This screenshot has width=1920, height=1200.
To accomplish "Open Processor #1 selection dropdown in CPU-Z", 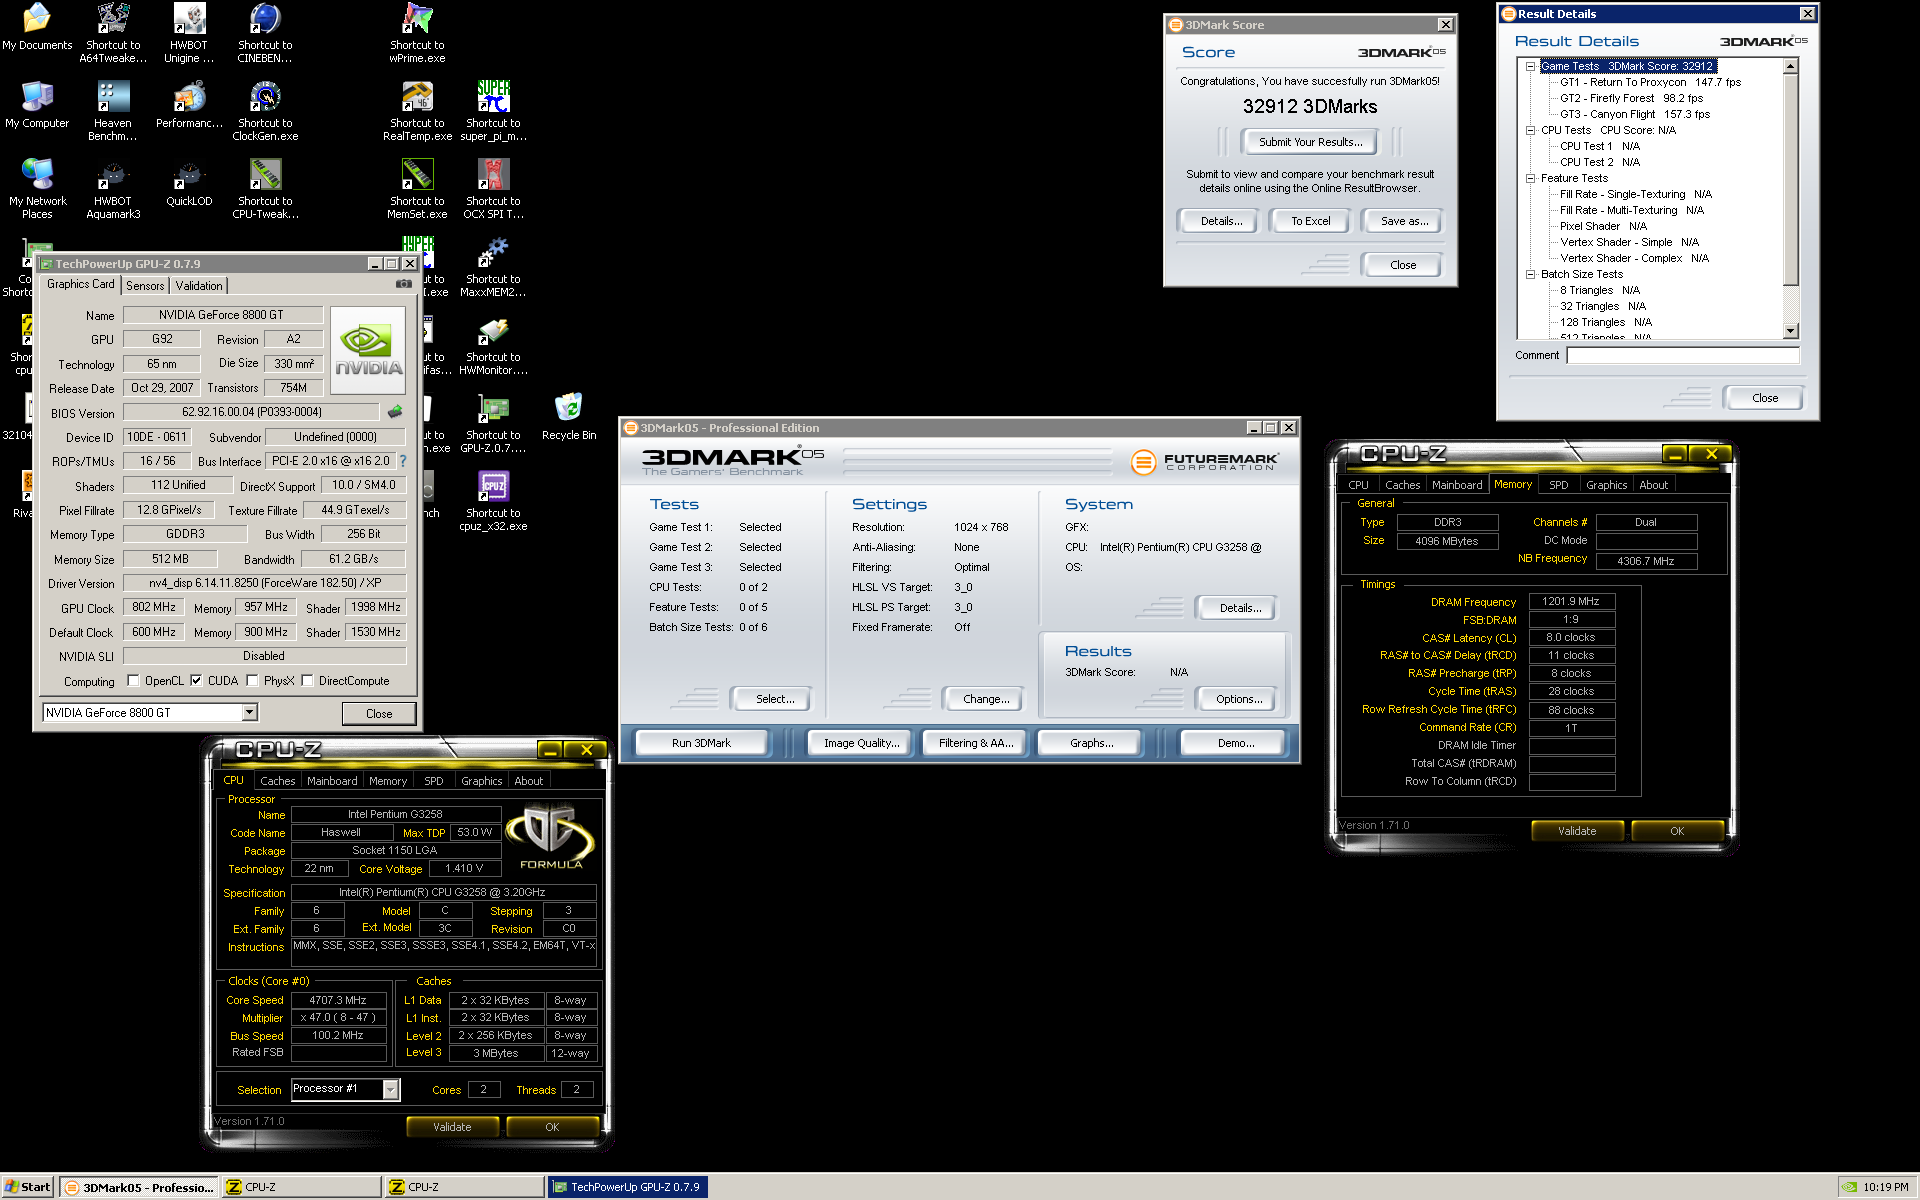I will (391, 1089).
